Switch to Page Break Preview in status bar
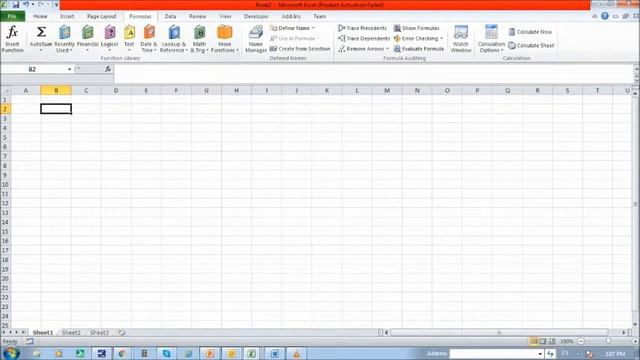Image resolution: width=640 pixels, height=360 pixels. pos(552,341)
